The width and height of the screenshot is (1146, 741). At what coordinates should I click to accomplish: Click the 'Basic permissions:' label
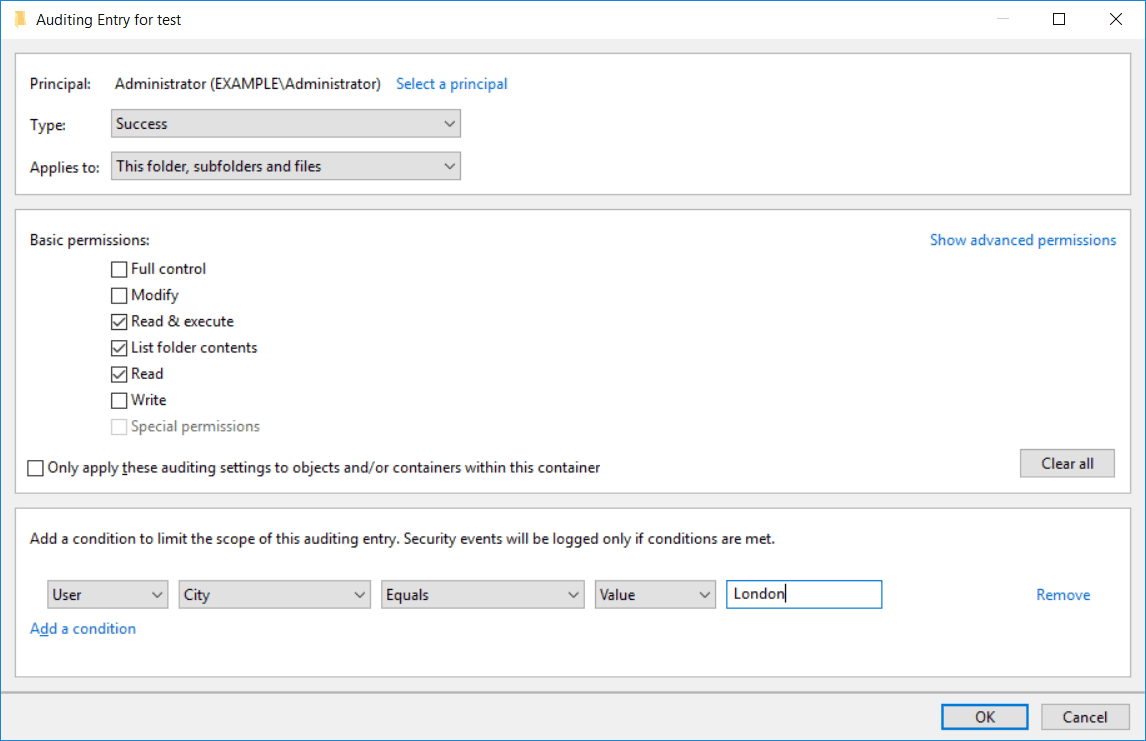(90, 240)
